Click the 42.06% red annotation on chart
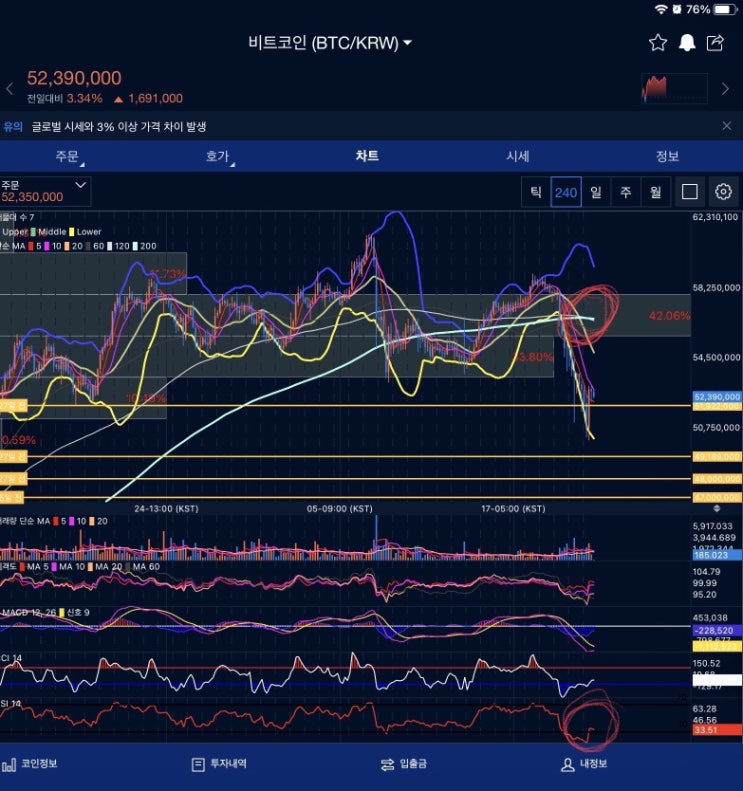The width and height of the screenshot is (743, 791). 669,316
